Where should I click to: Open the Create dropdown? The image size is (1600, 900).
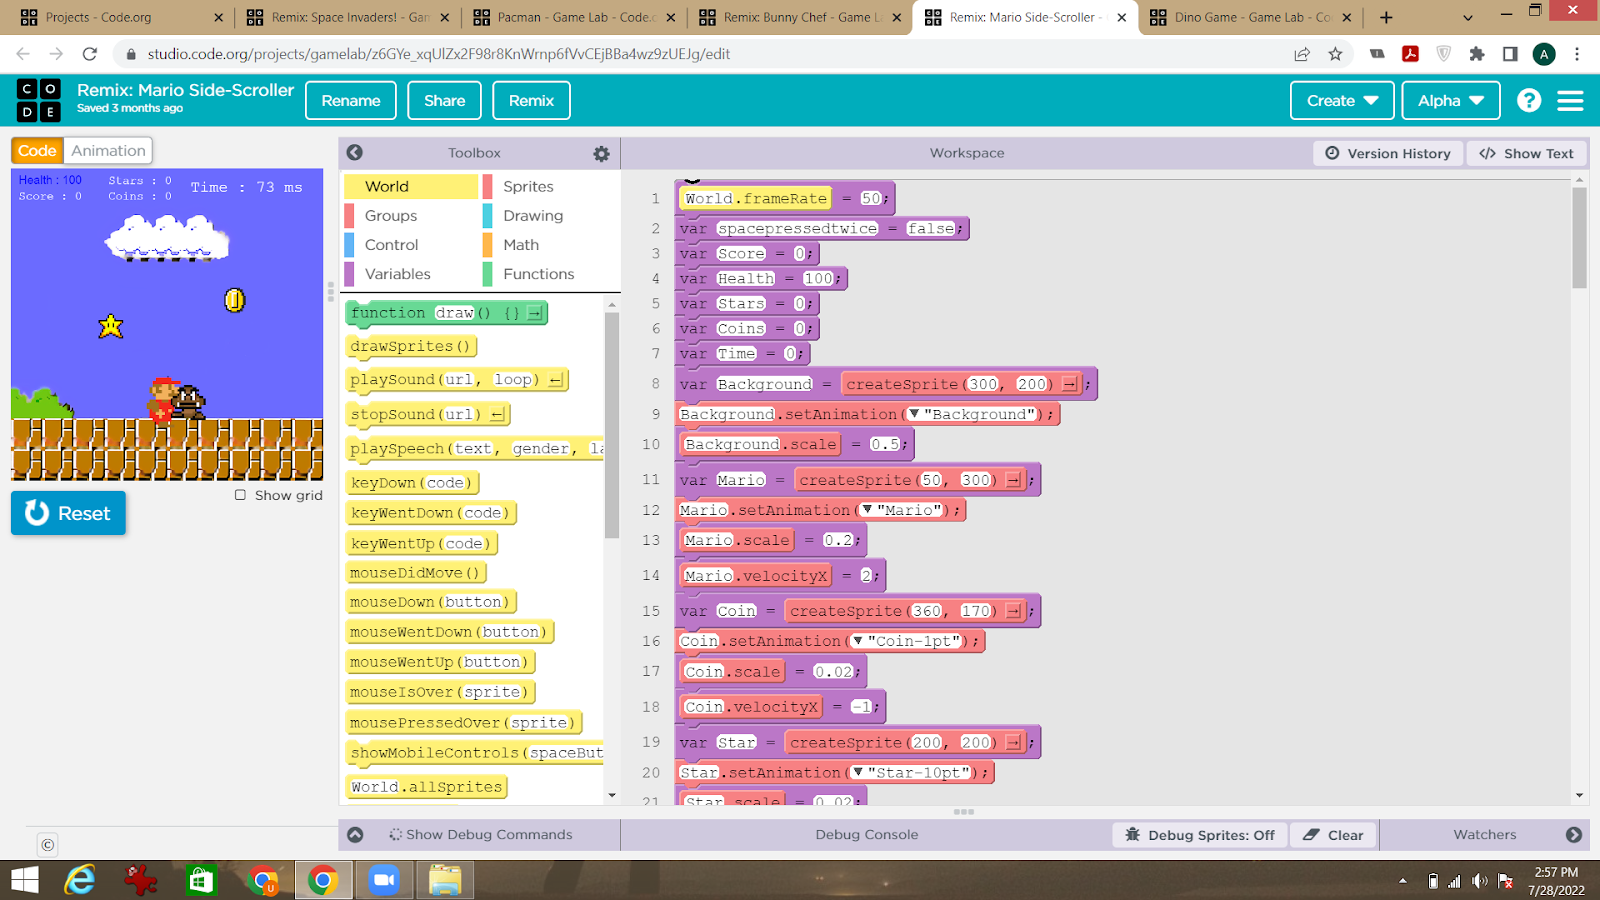pos(1342,100)
